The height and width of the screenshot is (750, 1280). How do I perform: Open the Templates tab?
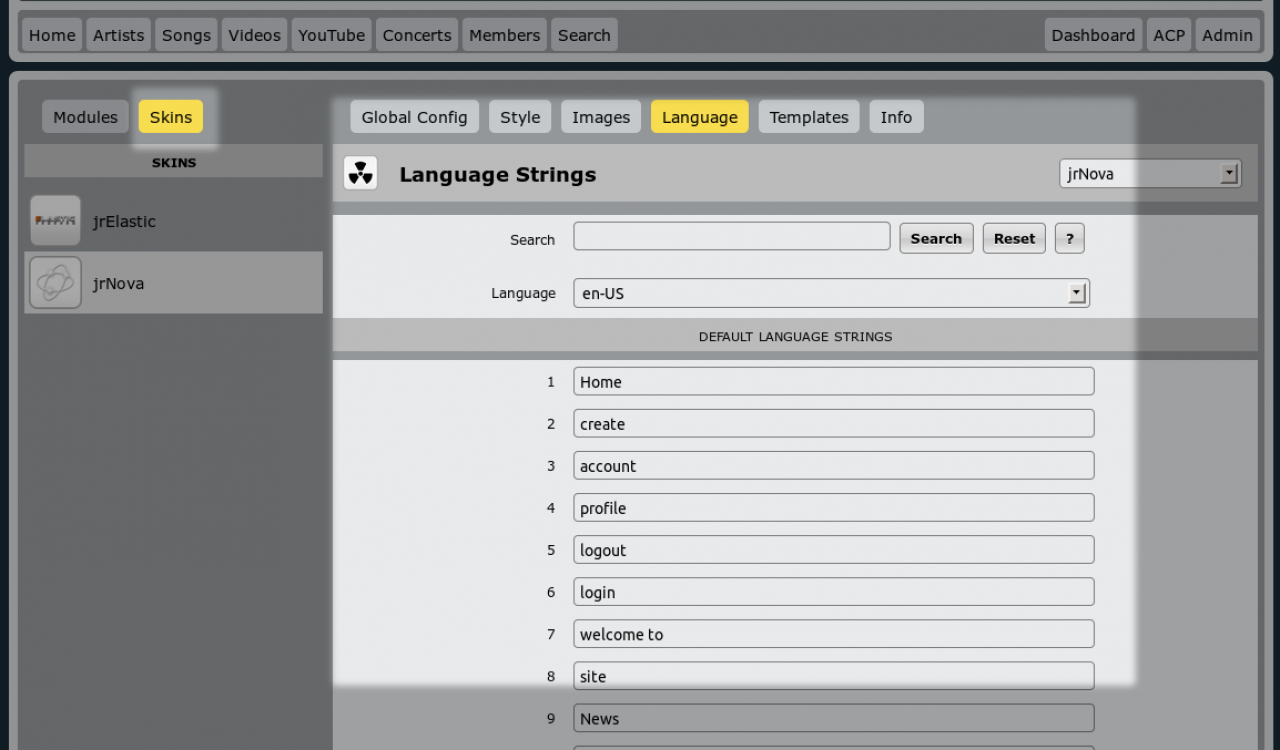click(809, 117)
